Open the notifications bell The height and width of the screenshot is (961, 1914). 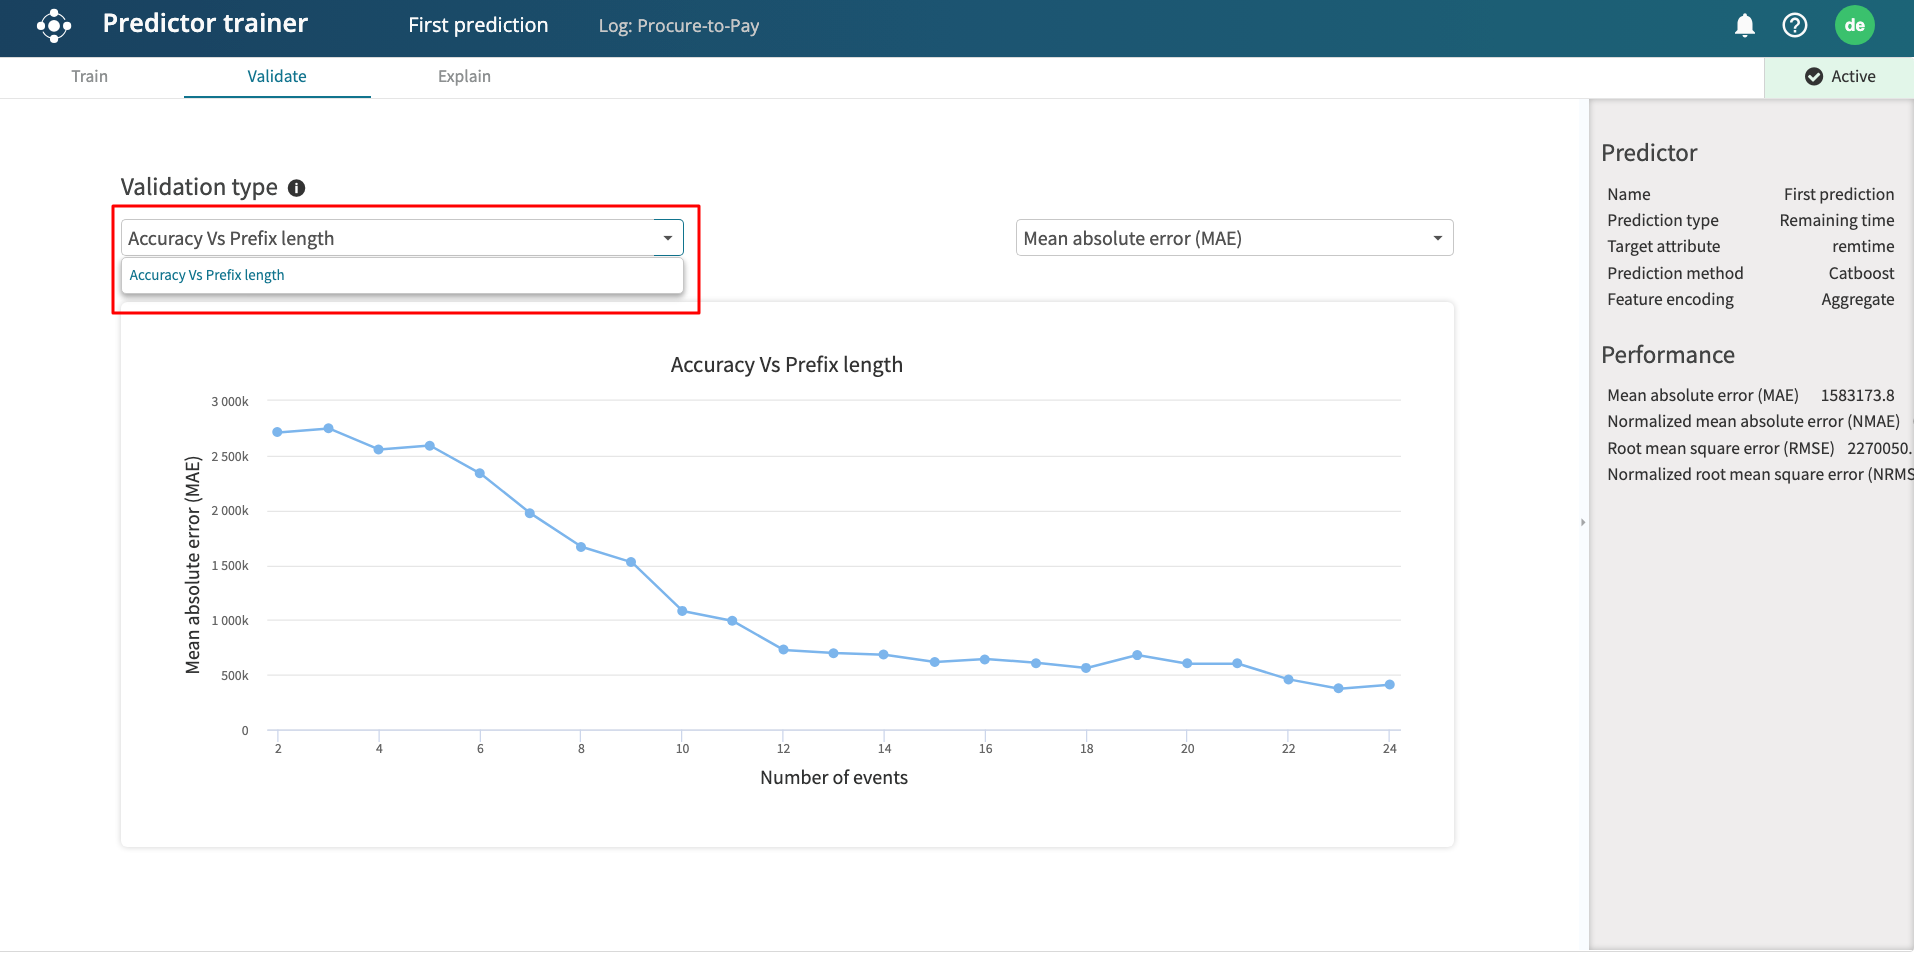click(1744, 25)
